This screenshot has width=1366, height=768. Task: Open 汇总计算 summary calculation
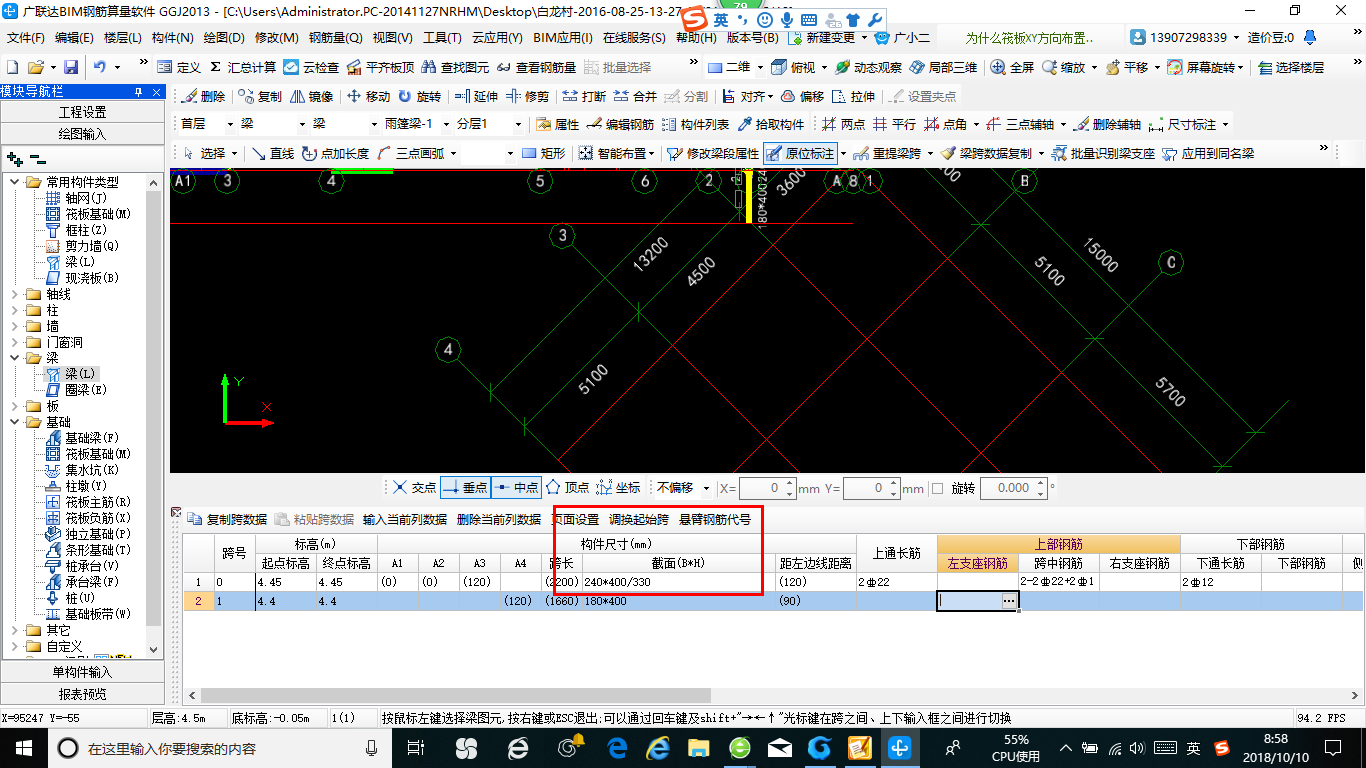[242, 67]
